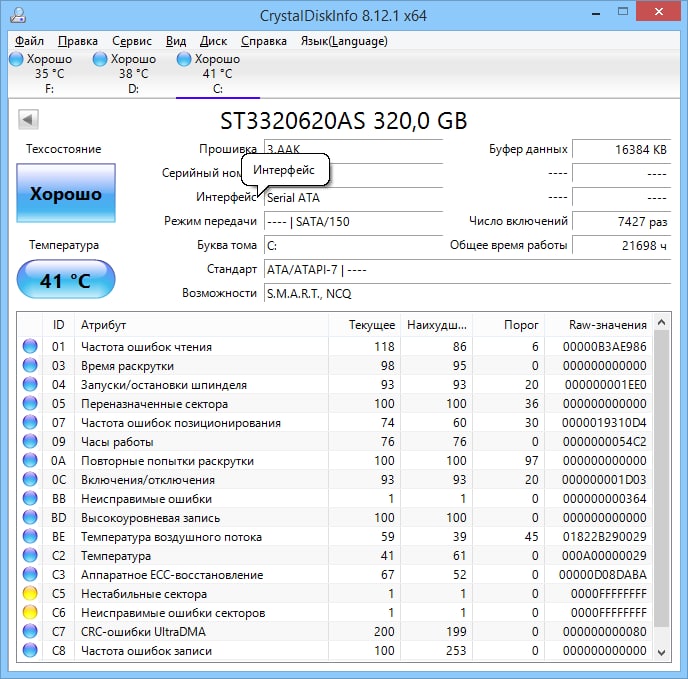Screen dimensions: 688x679
Task: Click scrollbar up arrow in attribute list
Action: pos(662,323)
